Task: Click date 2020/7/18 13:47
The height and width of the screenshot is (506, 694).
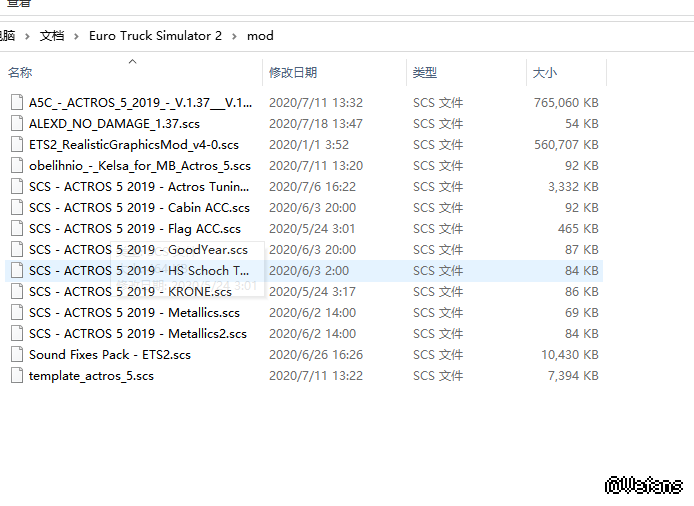Action: coord(316,124)
